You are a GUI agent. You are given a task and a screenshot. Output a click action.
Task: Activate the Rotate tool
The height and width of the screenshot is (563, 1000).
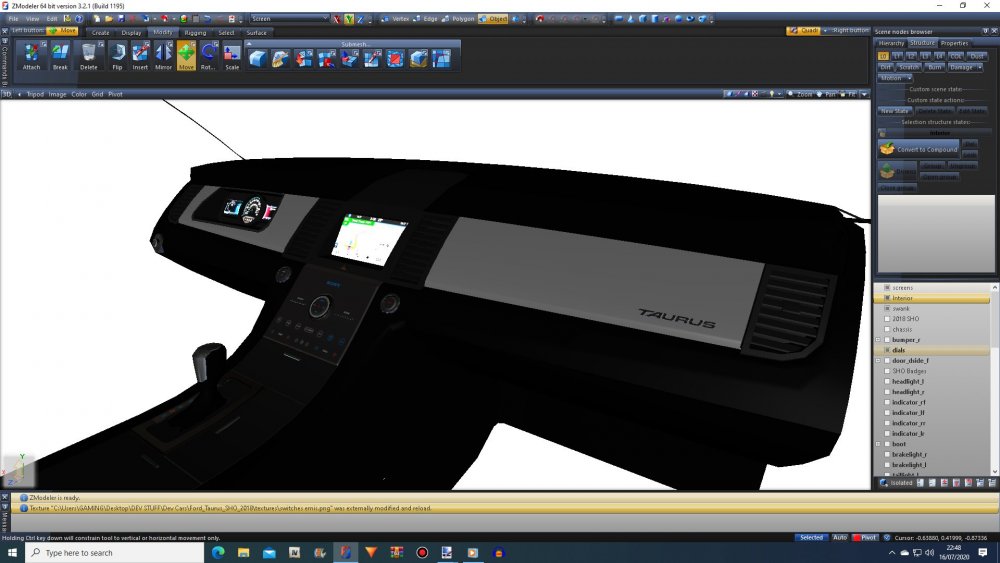point(208,56)
